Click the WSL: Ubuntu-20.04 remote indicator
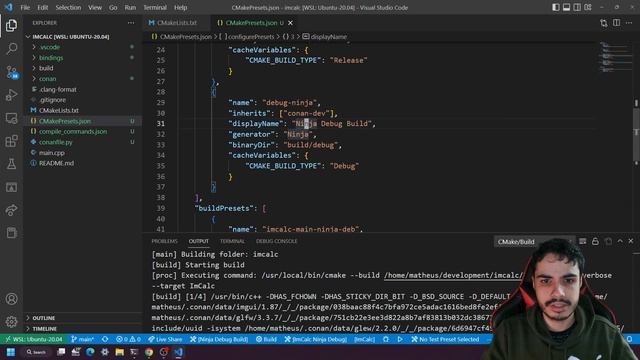640x360 pixels. pyautogui.click(x=33, y=339)
